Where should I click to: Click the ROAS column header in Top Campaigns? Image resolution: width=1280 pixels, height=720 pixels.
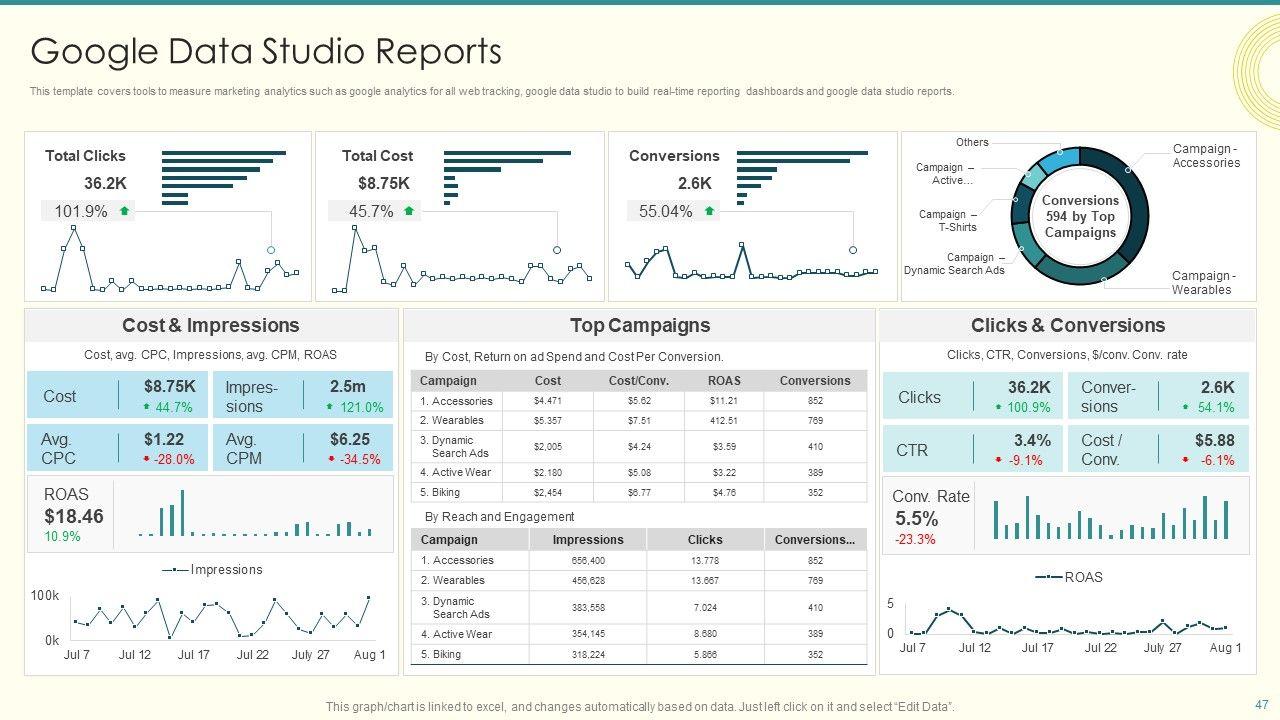[724, 381]
